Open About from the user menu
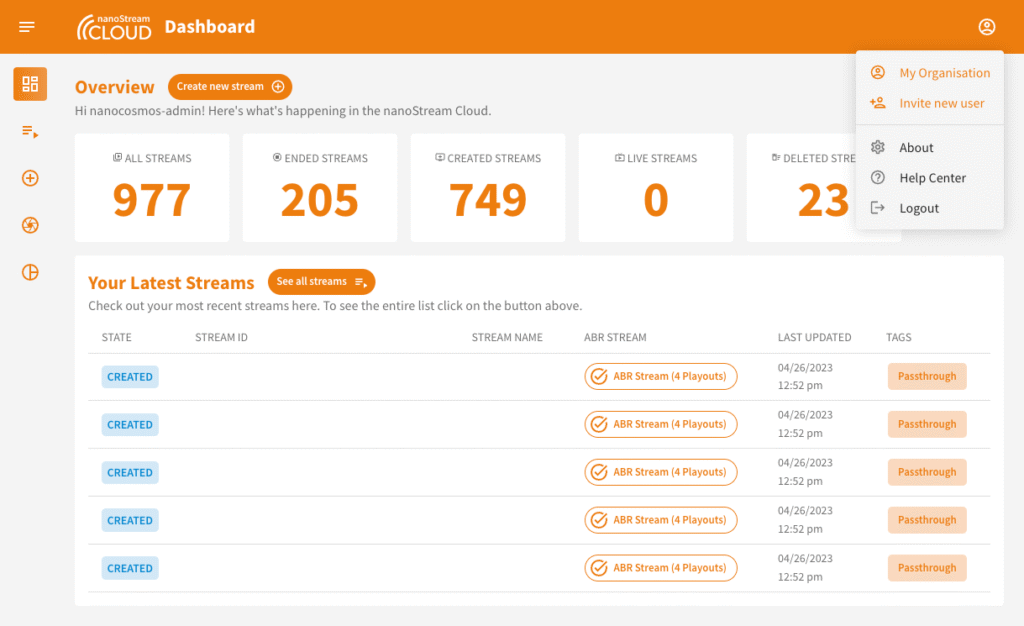Viewport: 1024px width, 626px height. 915,148
